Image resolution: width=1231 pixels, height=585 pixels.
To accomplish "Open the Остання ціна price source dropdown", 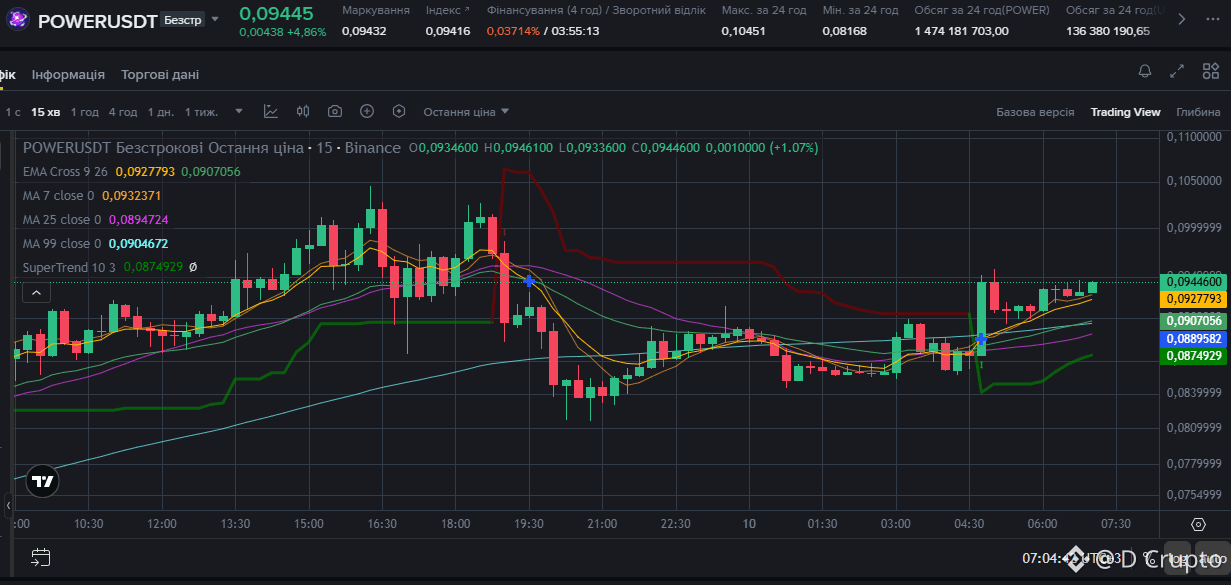I will [466, 112].
